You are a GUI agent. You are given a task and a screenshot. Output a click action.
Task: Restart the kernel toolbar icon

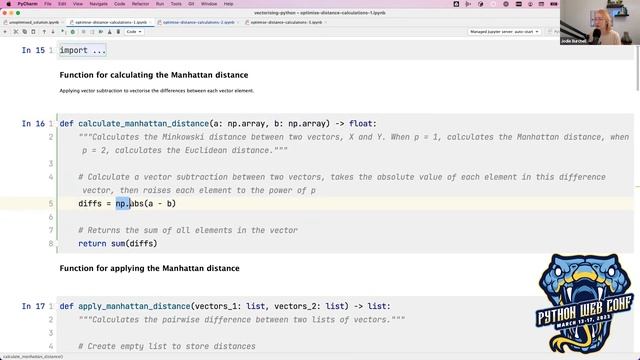tap(92, 31)
